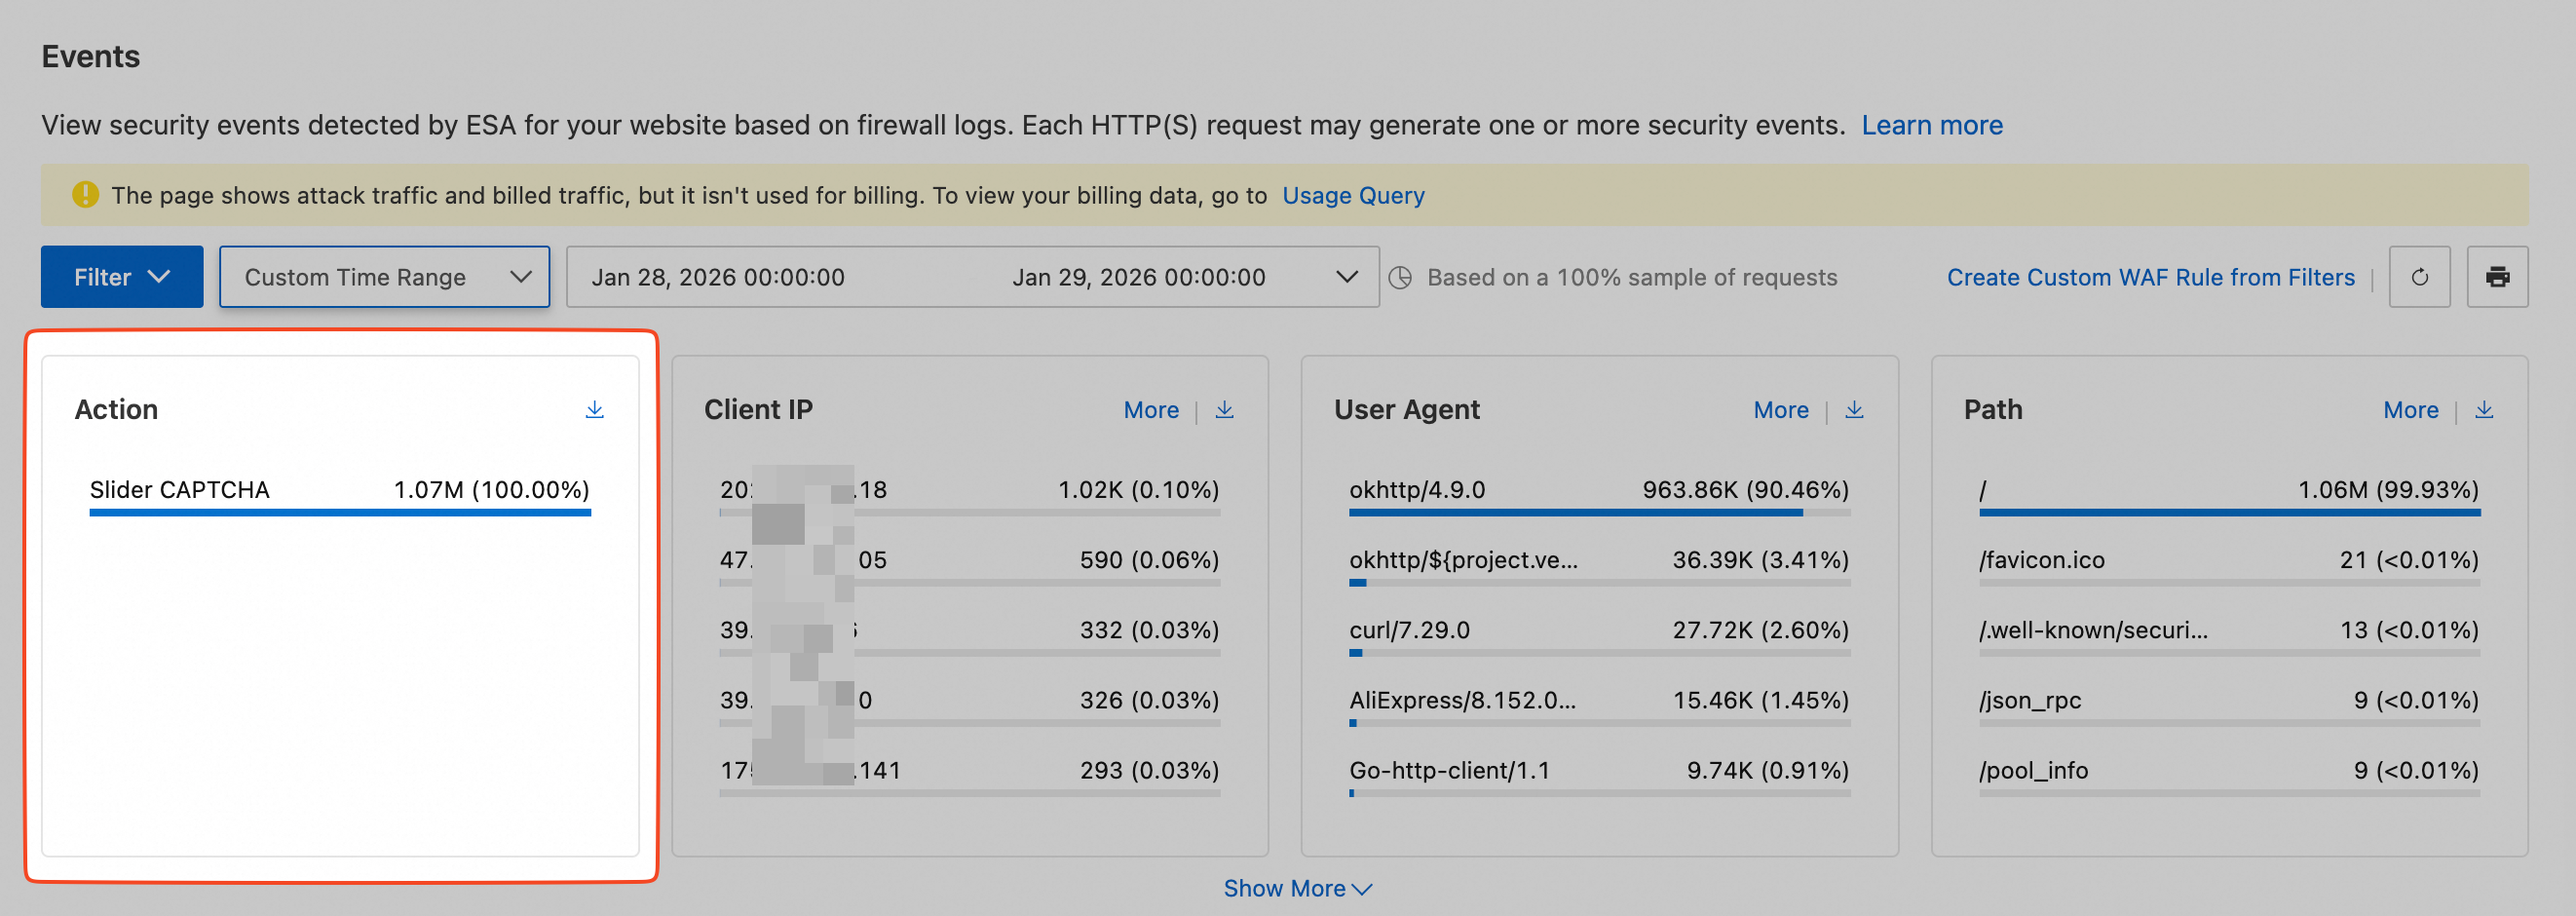Print the events page
The image size is (2576, 916).
[x=2497, y=277]
